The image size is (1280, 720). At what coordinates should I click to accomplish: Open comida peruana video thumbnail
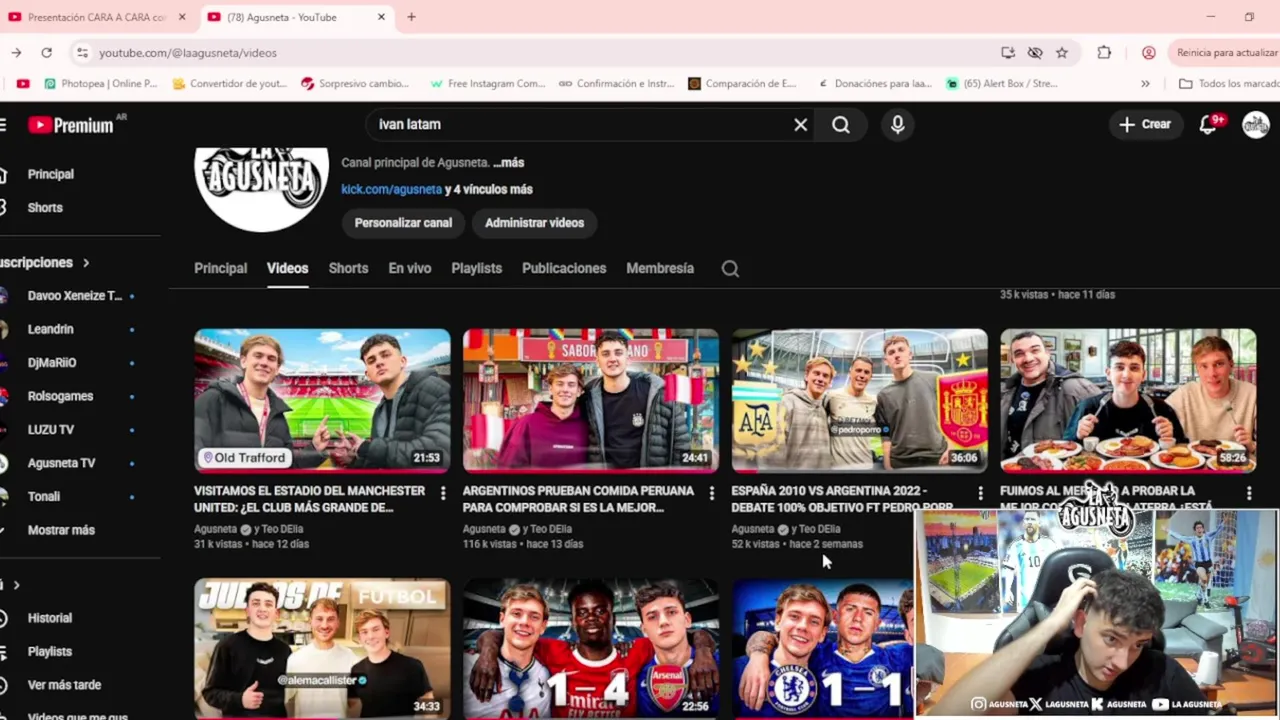(x=590, y=400)
